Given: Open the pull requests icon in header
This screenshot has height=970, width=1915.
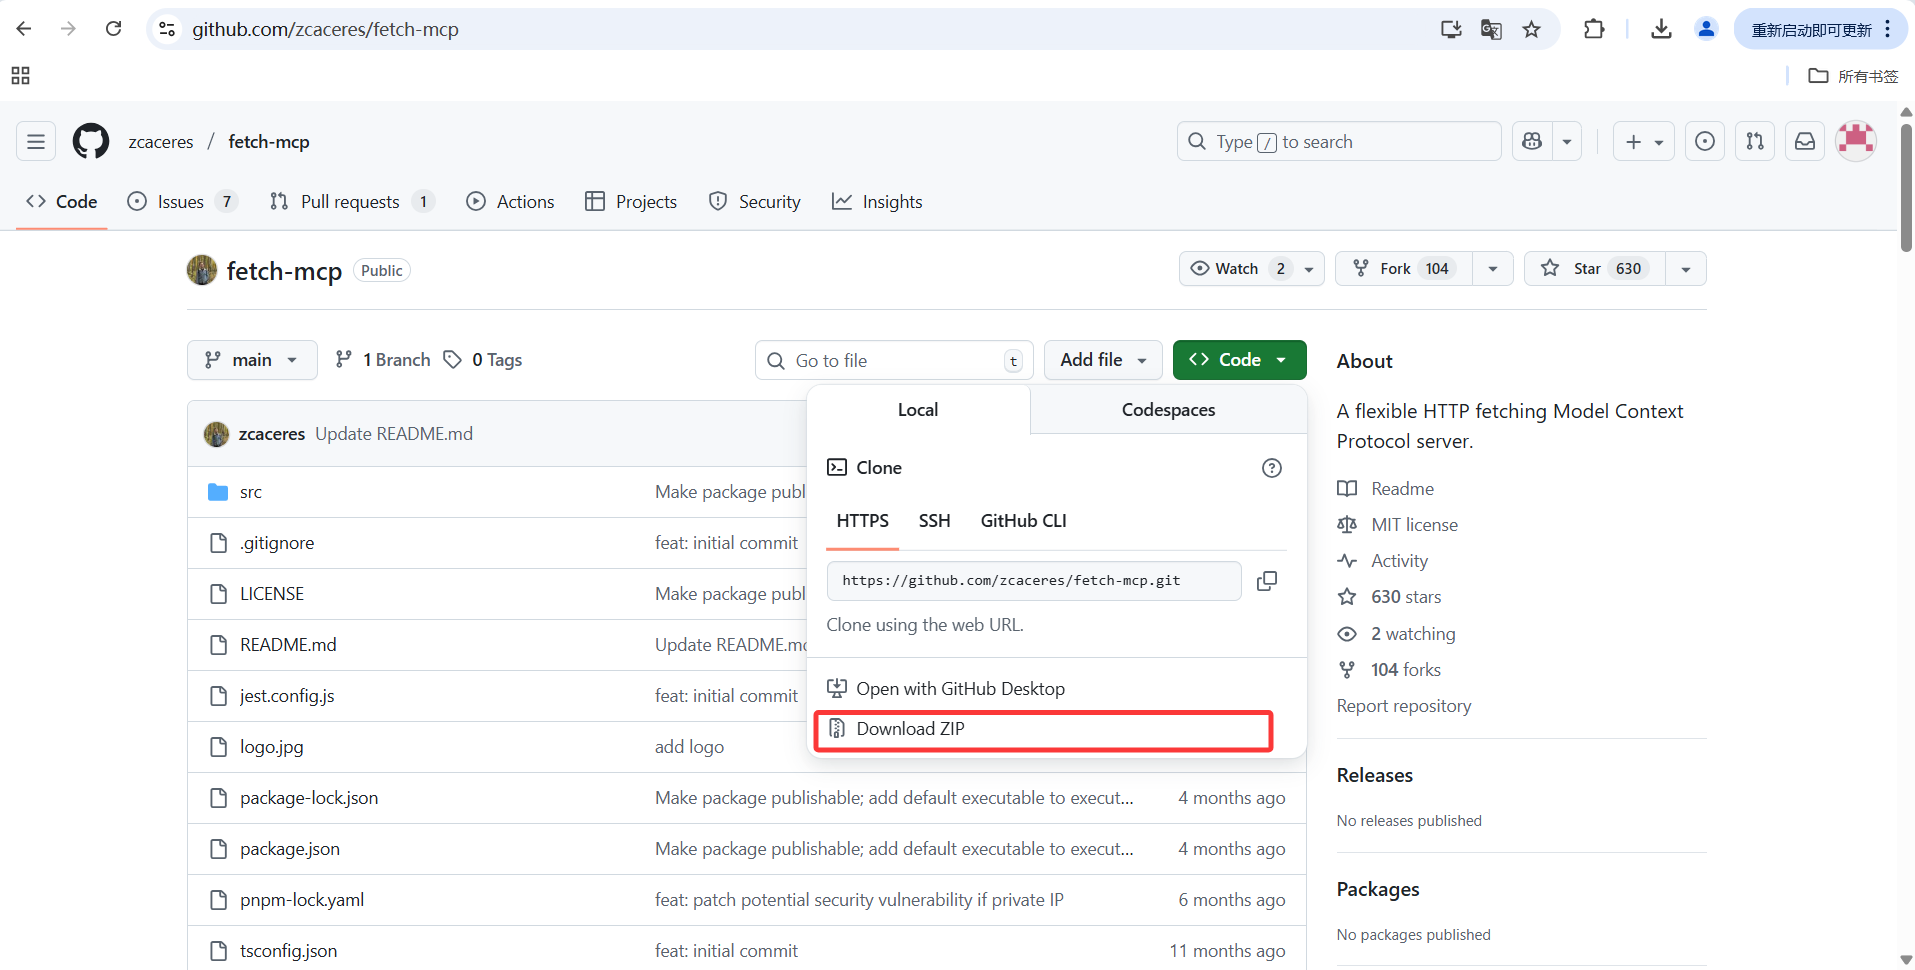Looking at the screenshot, I should point(1755,142).
